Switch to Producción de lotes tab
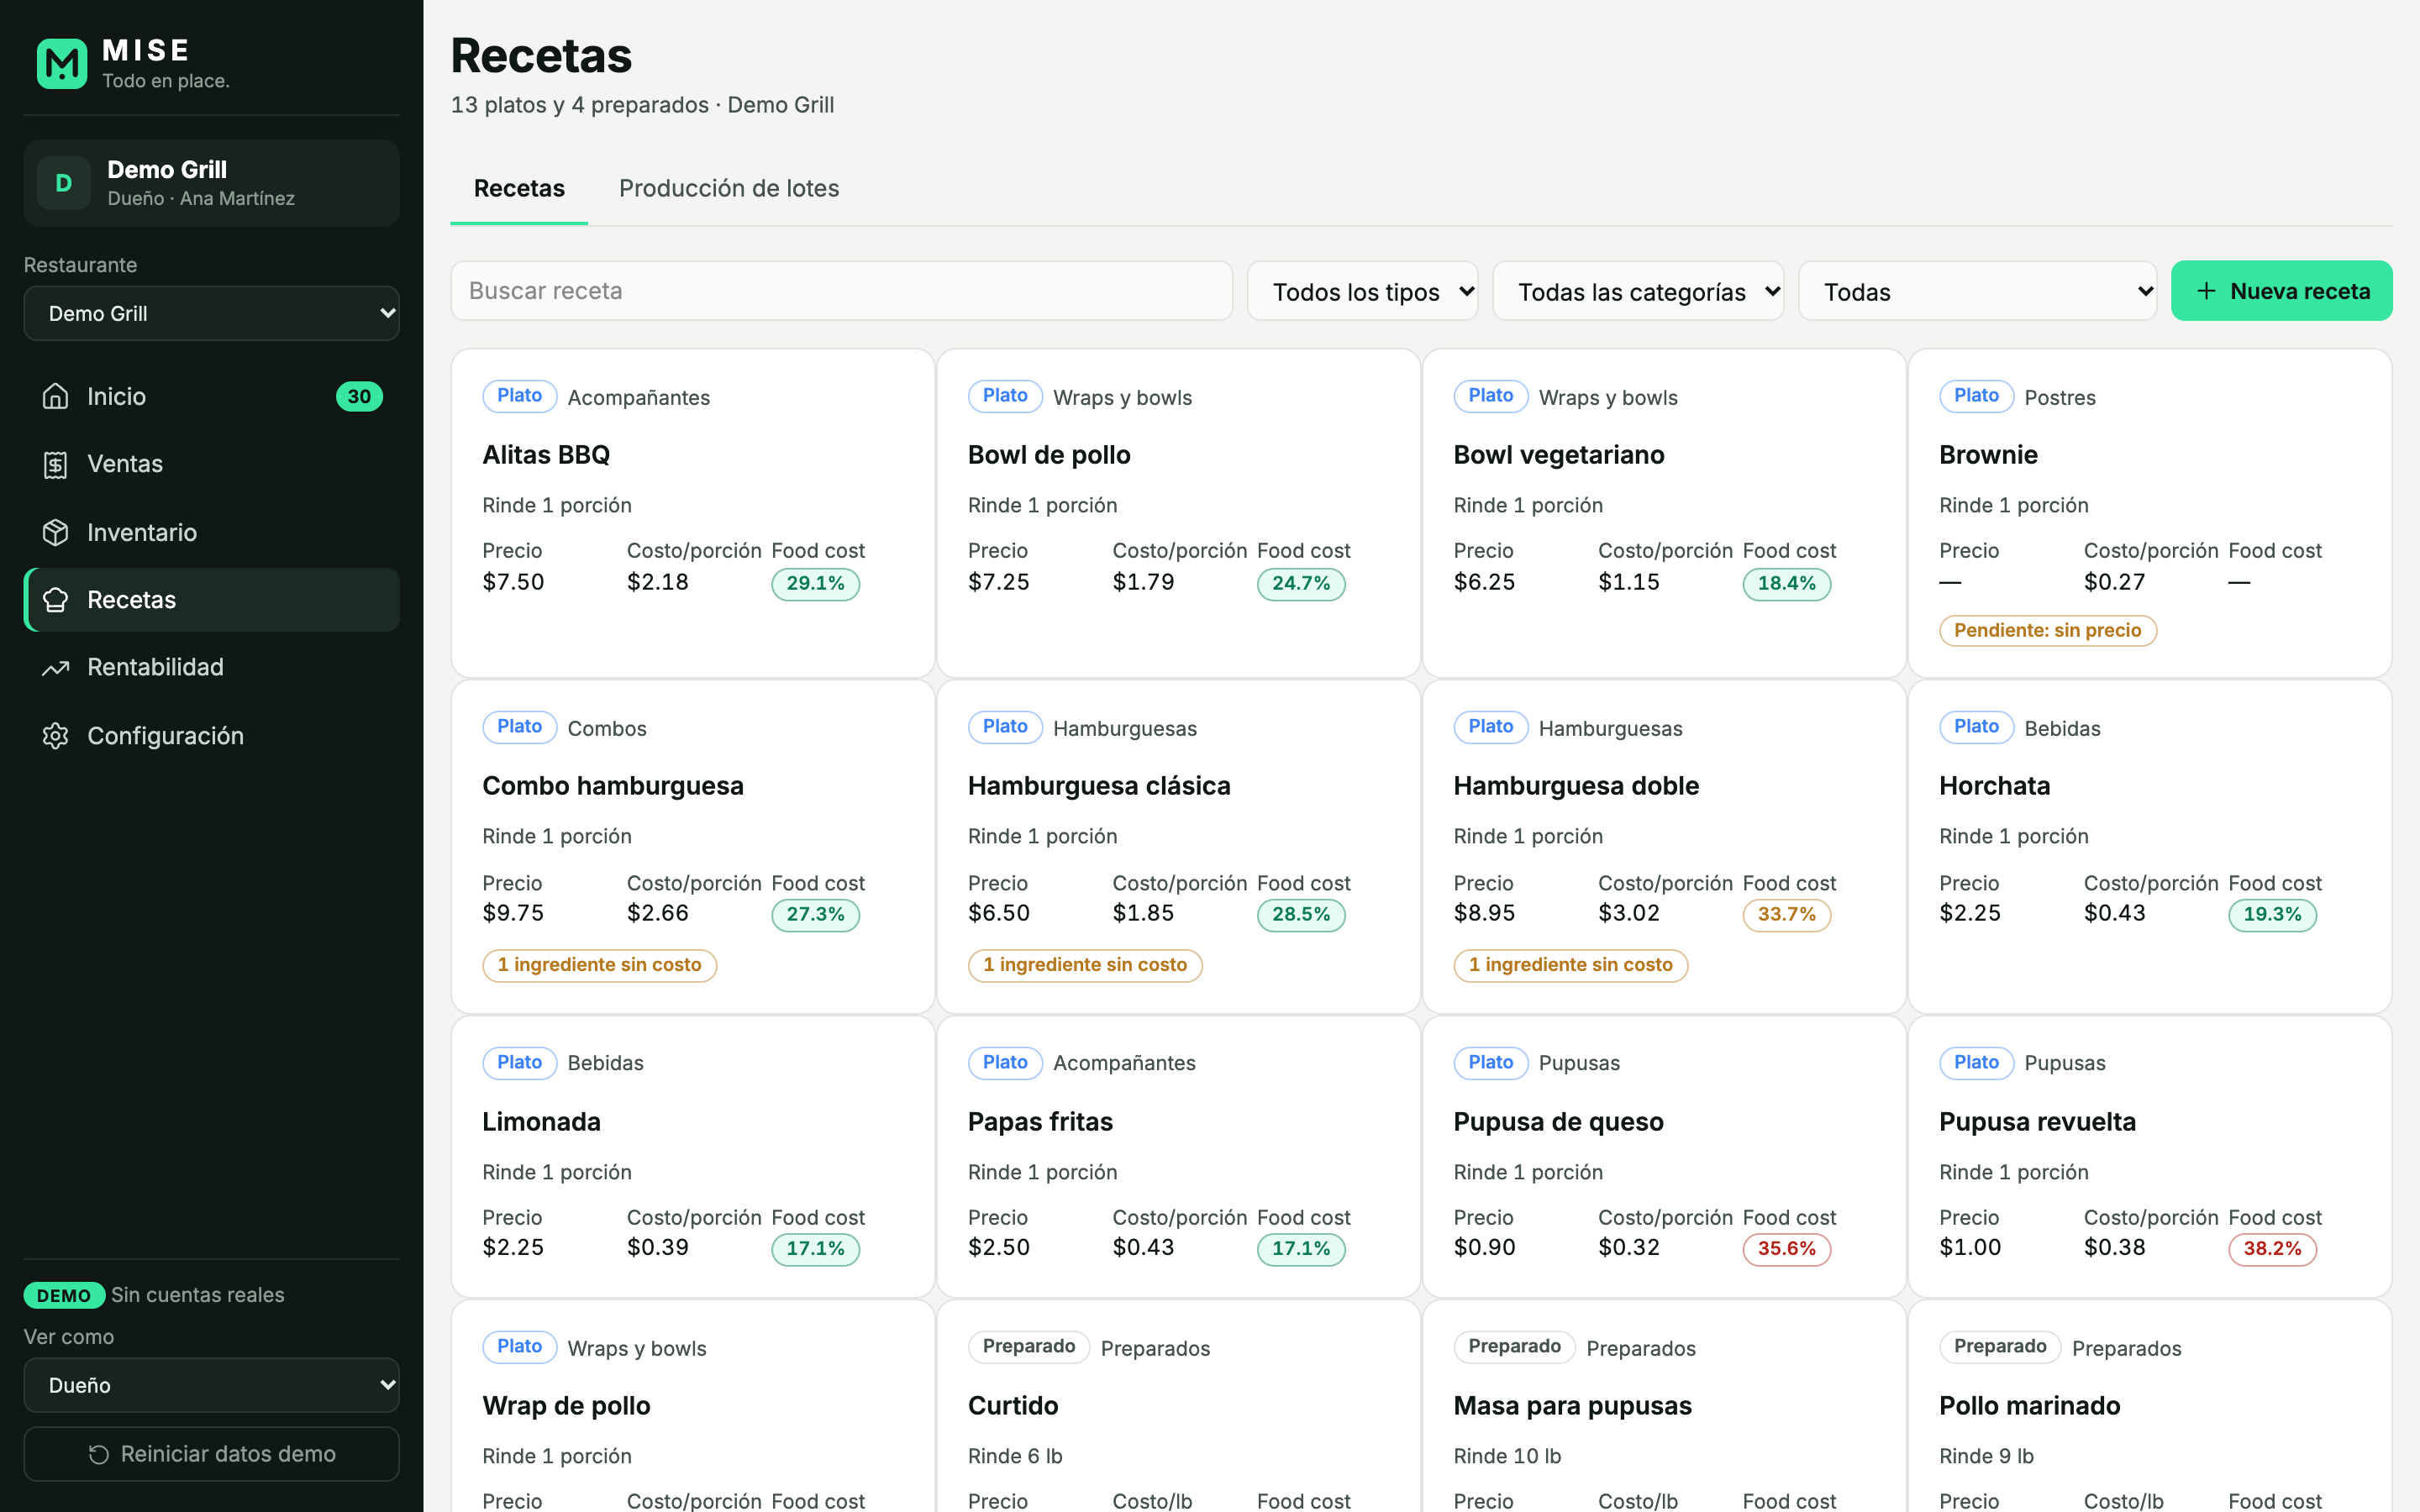The width and height of the screenshot is (2420, 1512). click(729, 188)
